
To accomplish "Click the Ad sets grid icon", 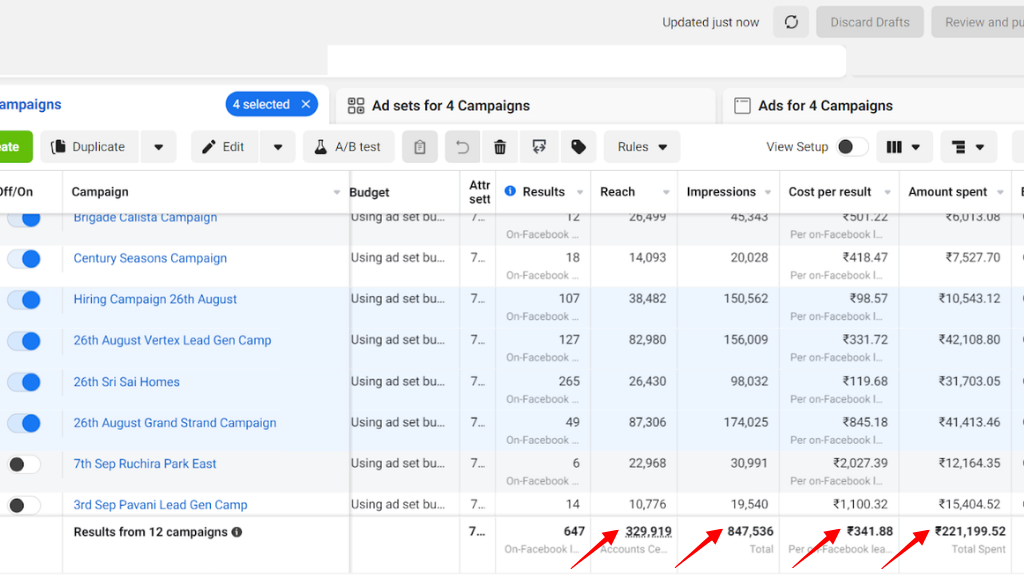I will click(x=356, y=106).
